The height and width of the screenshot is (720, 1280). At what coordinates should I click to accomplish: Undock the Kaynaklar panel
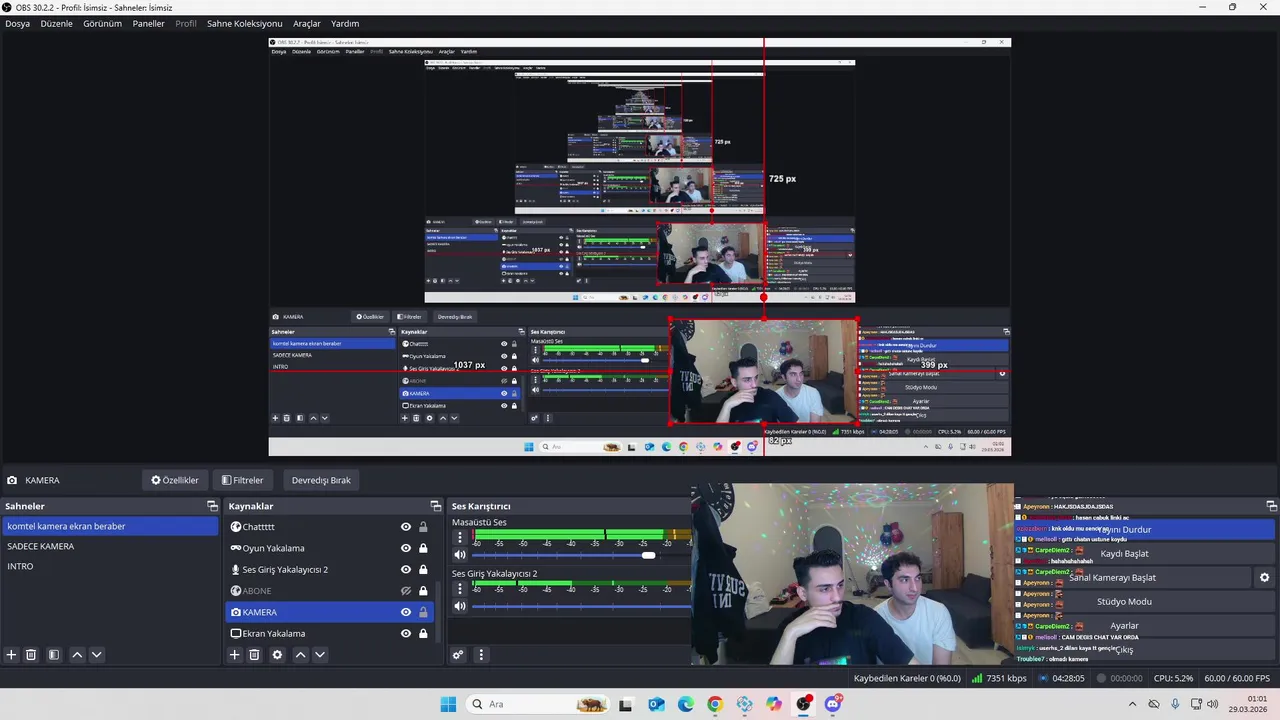tap(435, 506)
